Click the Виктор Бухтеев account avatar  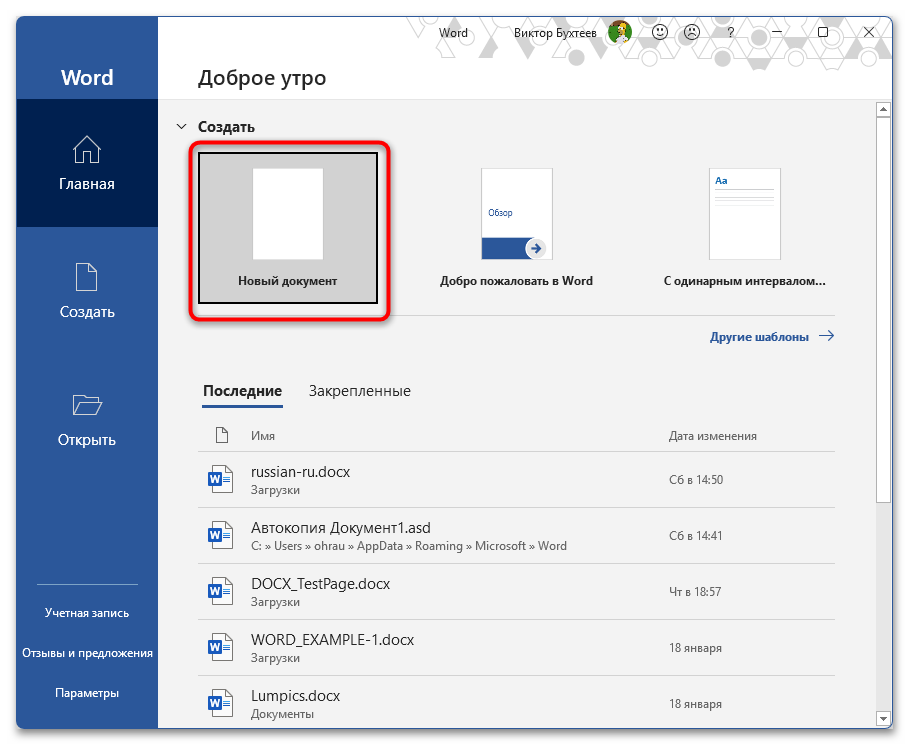point(619,32)
